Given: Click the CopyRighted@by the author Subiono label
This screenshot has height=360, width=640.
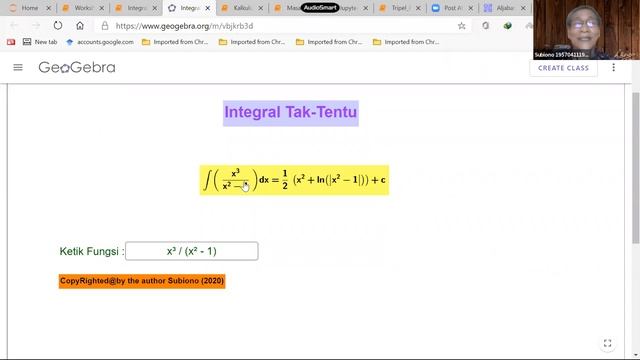Looking at the screenshot, I should pos(142,281).
